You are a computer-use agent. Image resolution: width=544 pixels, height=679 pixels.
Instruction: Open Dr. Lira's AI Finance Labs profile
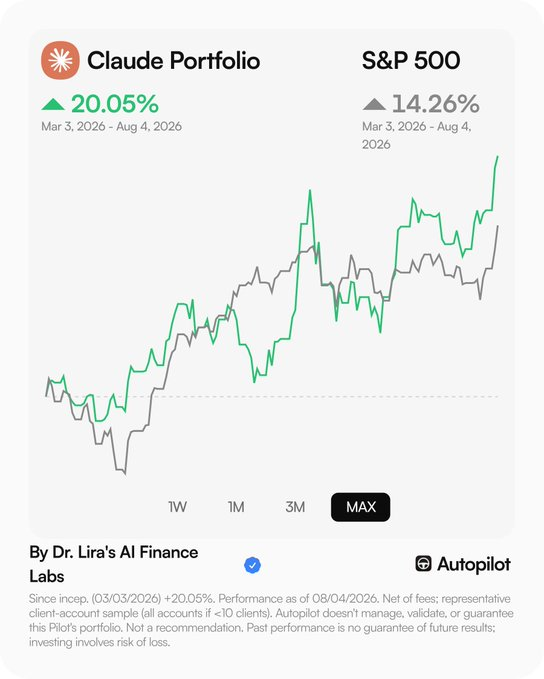(113, 564)
